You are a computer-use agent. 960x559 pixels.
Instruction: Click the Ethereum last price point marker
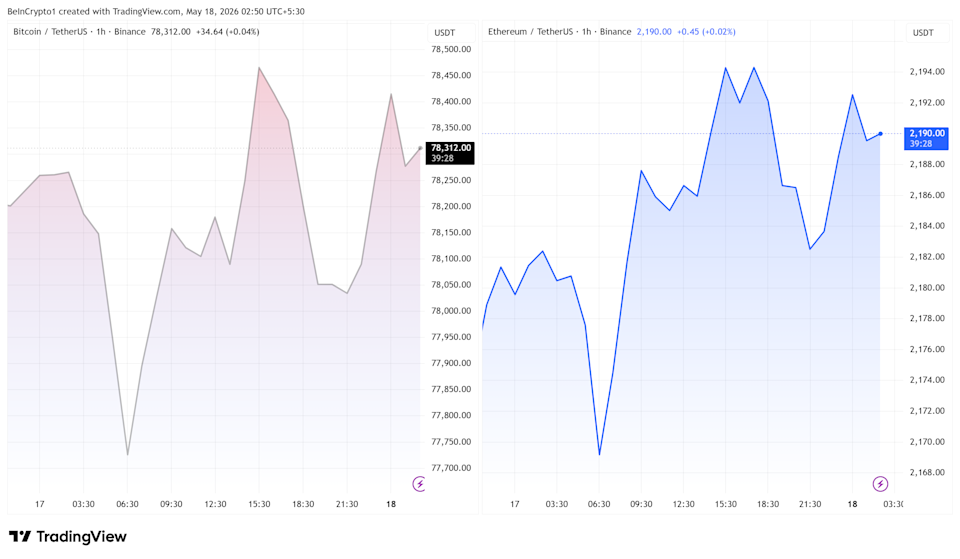pyautogui.click(x=880, y=133)
